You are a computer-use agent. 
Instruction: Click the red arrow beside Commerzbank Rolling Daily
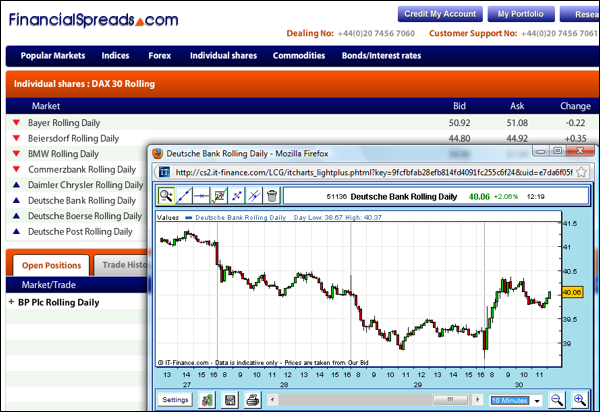tap(16, 169)
